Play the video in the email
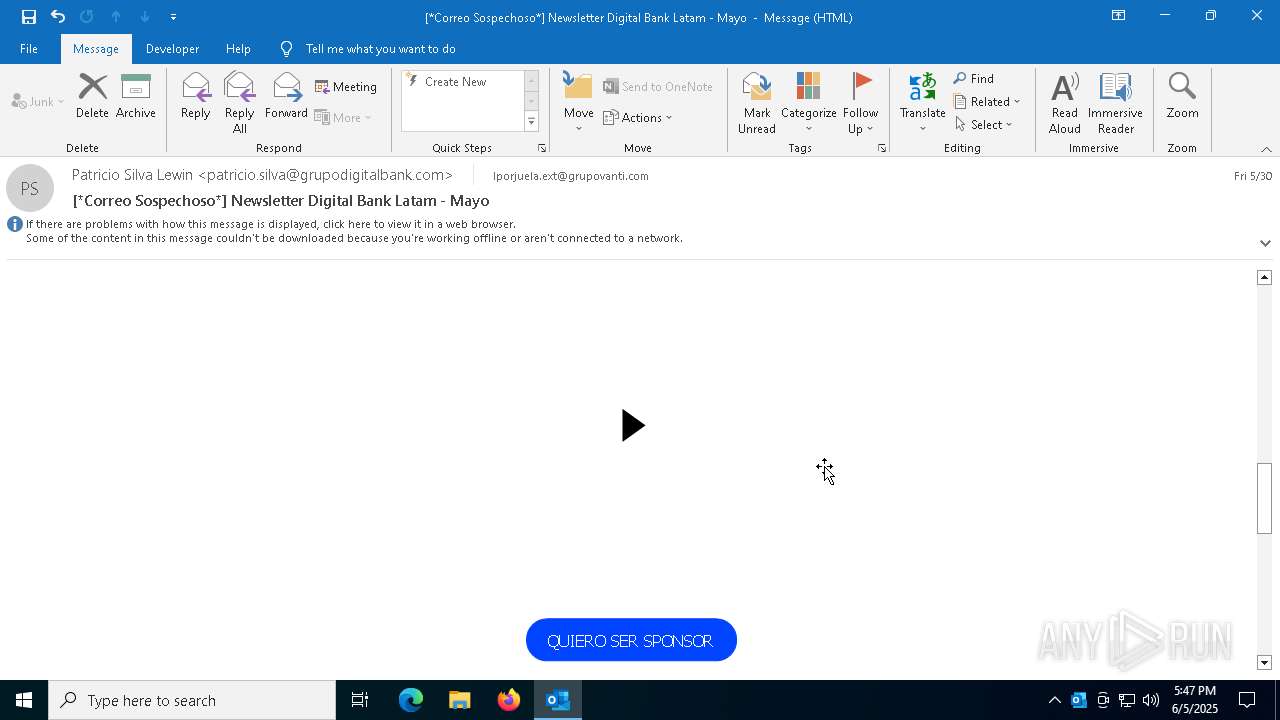This screenshot has width=1280, height=720. [632, 426]
